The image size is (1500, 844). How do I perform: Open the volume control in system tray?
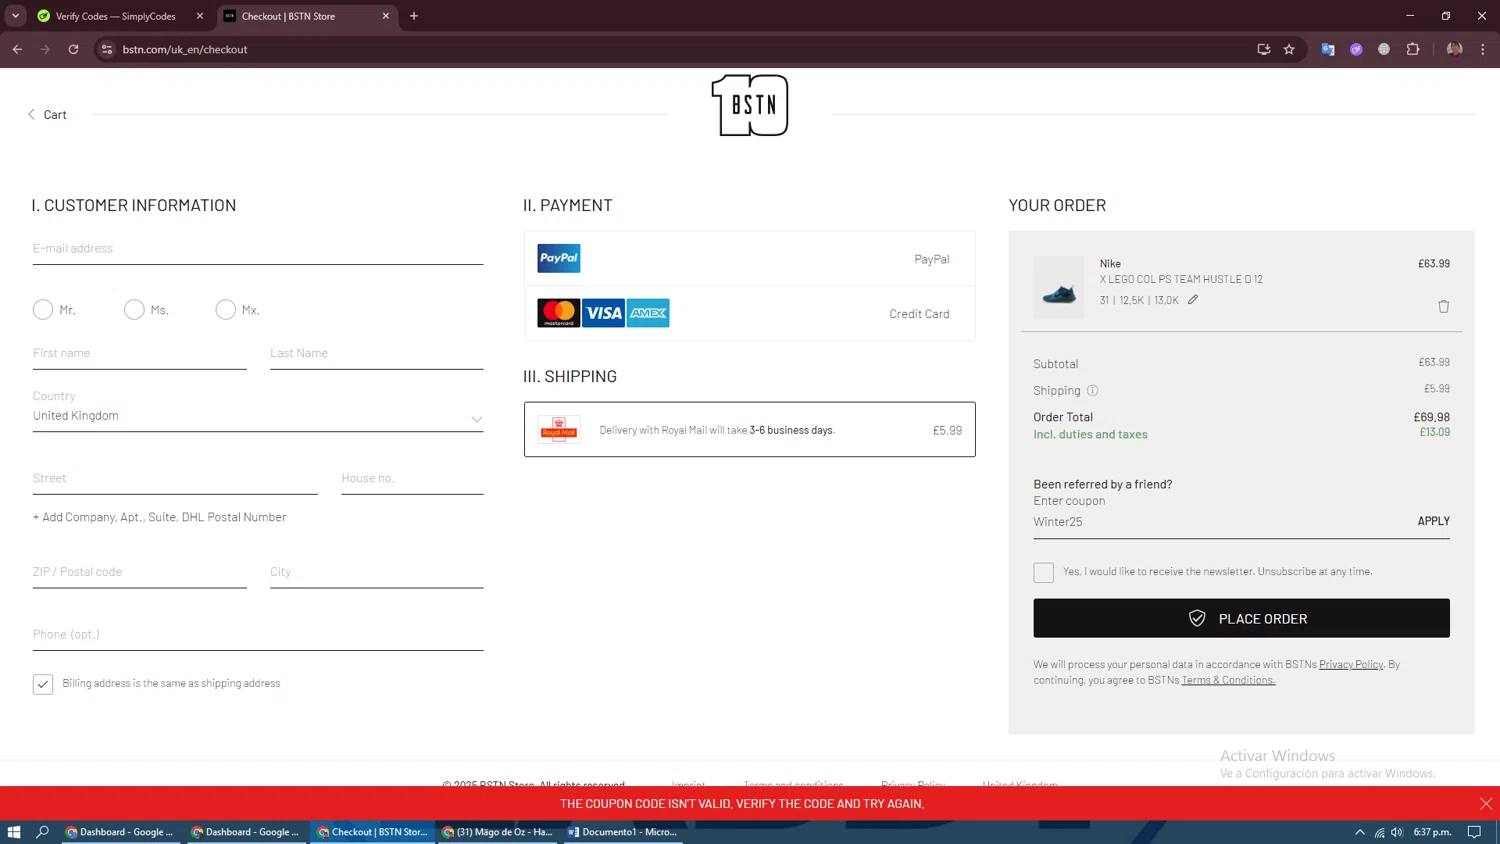1397,832
